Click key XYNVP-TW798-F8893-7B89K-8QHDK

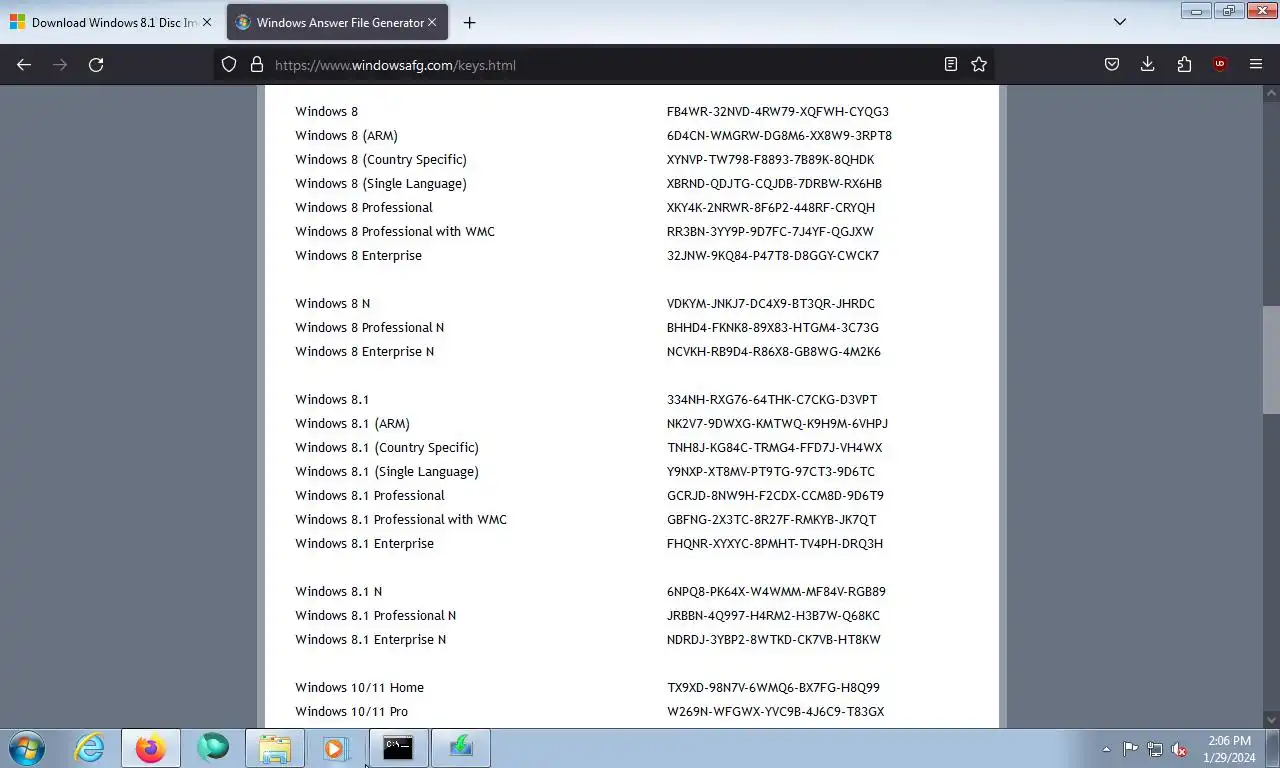[770, 159]
